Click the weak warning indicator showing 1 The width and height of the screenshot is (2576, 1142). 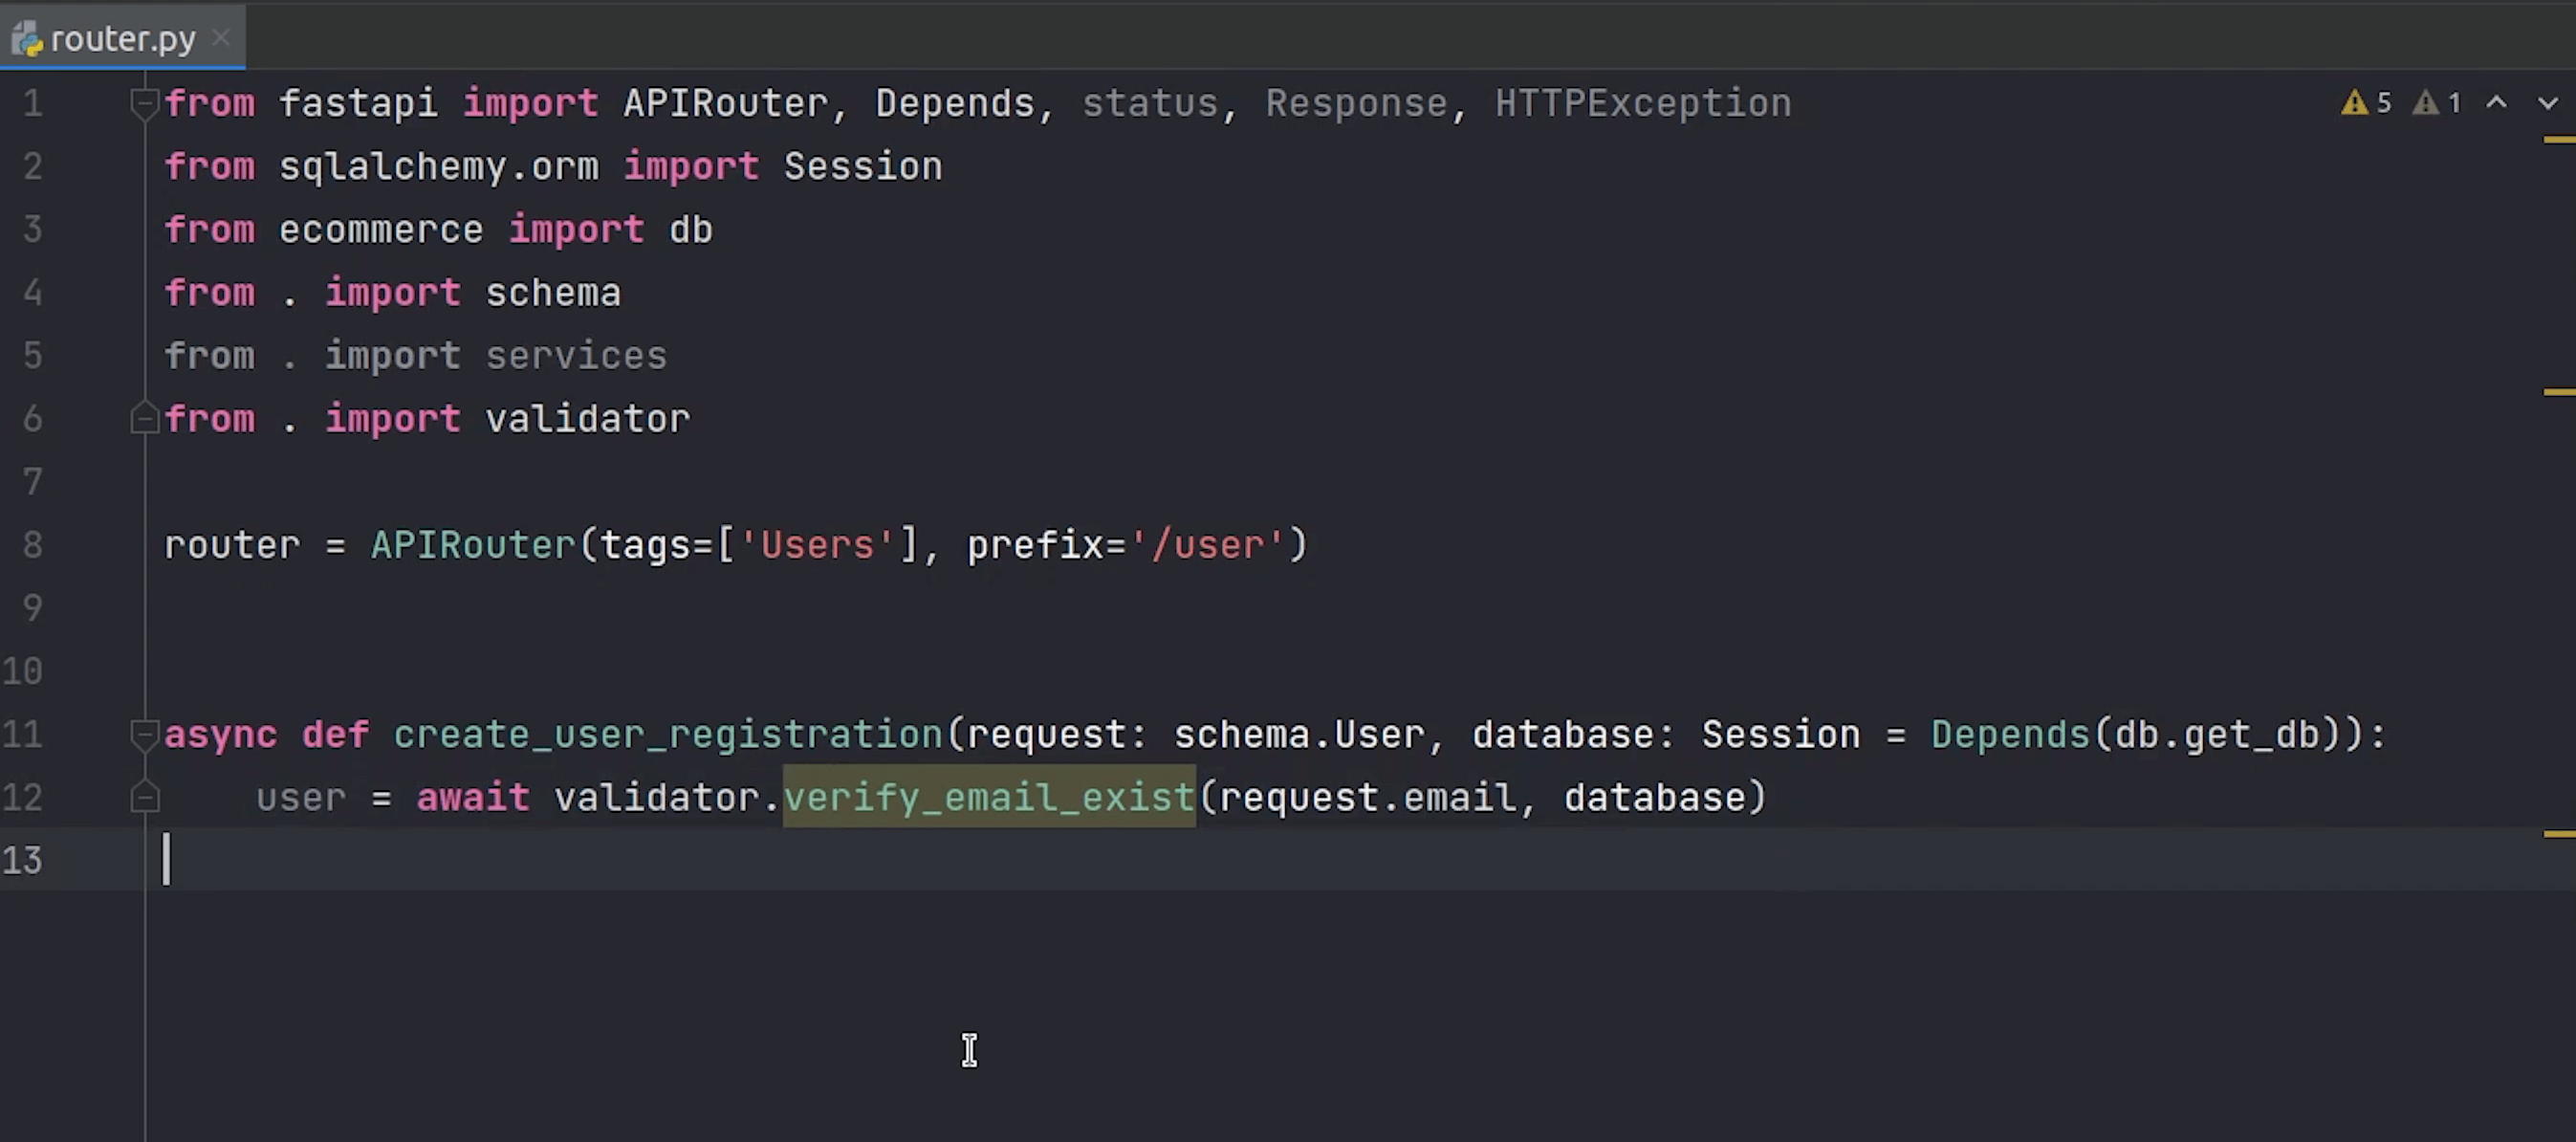pyautogui.click(x=2436, y=103)
